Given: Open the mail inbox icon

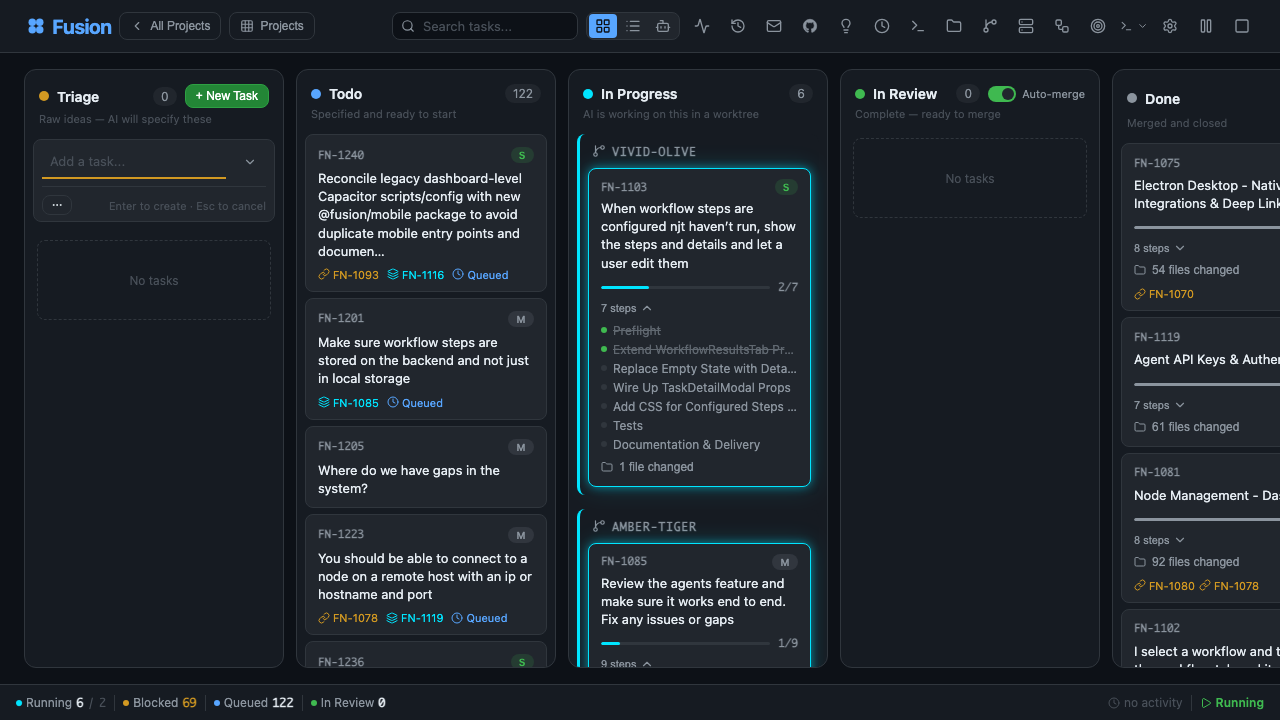Looking at the screenshot, I should tap(774, 26).
